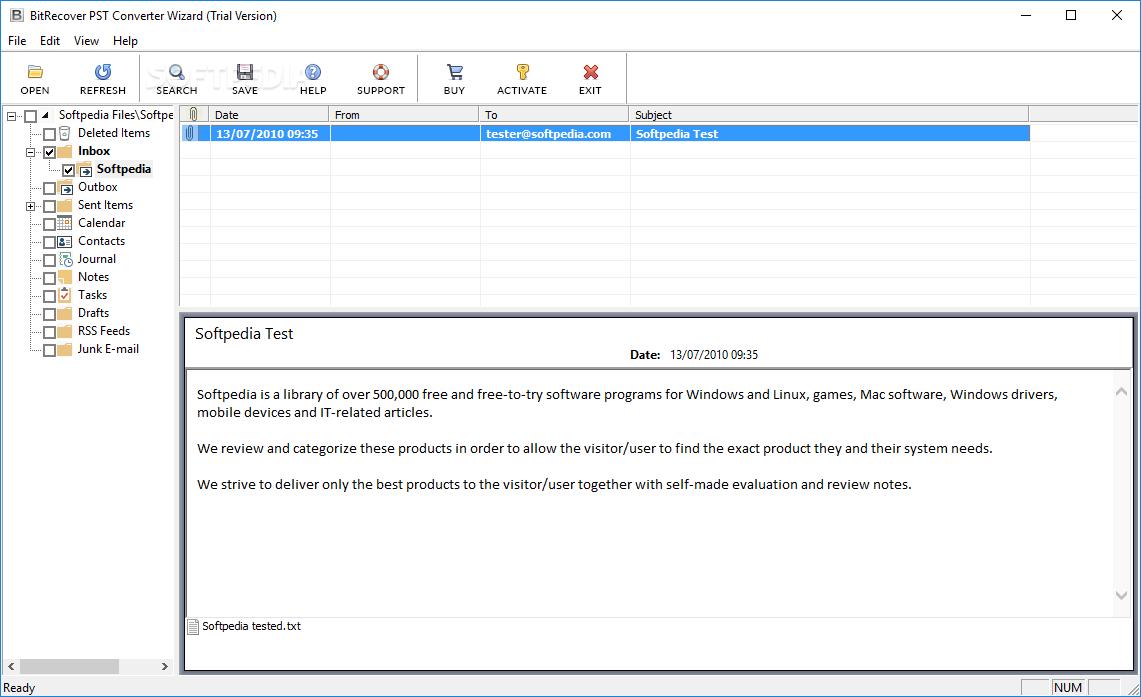Click the Drafts folder icon

[65, 313]
